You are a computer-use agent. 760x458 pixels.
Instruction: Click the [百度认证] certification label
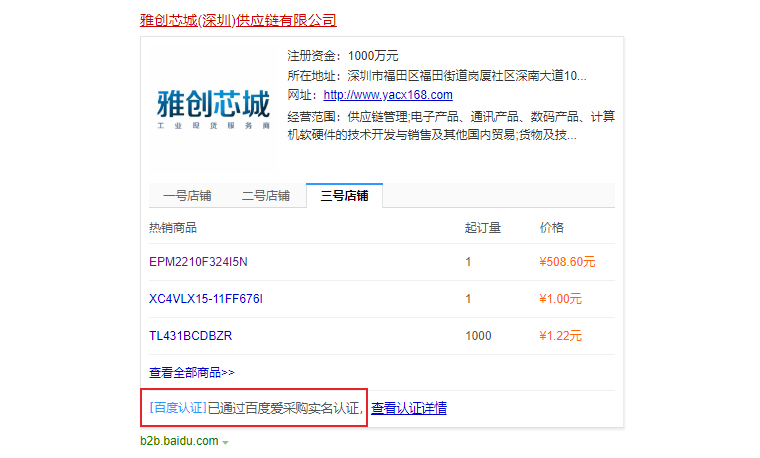177,408
